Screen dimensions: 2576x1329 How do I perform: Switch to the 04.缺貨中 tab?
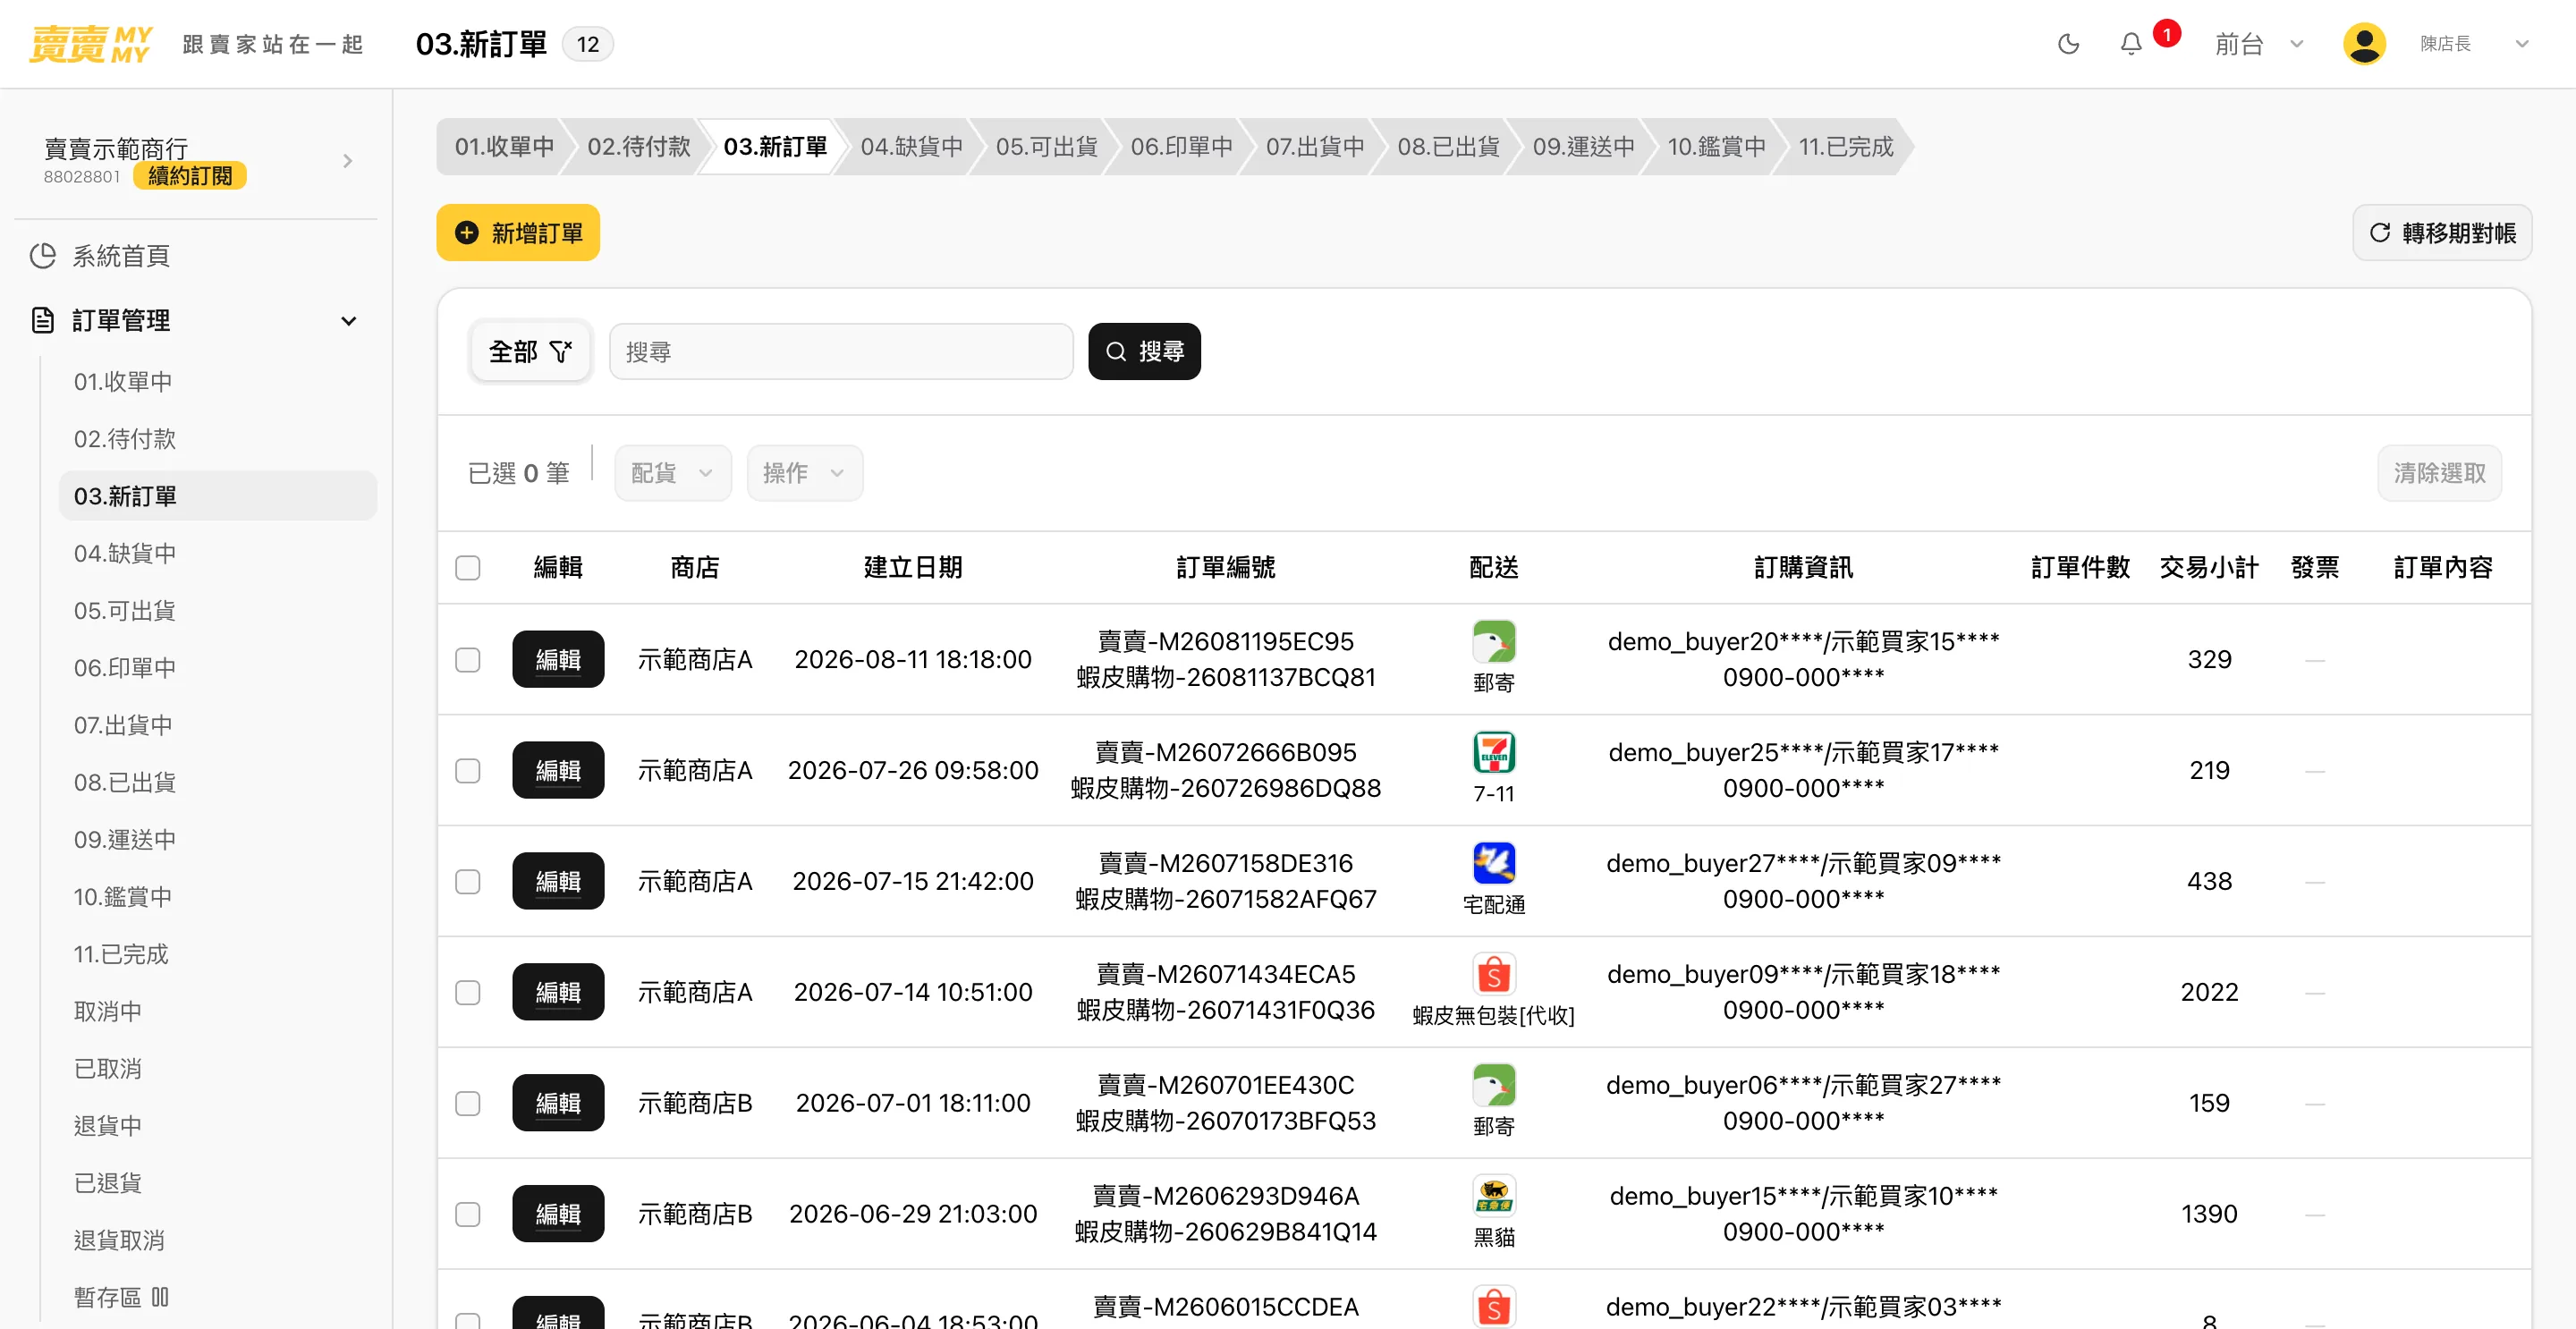(x=911, y=147)
